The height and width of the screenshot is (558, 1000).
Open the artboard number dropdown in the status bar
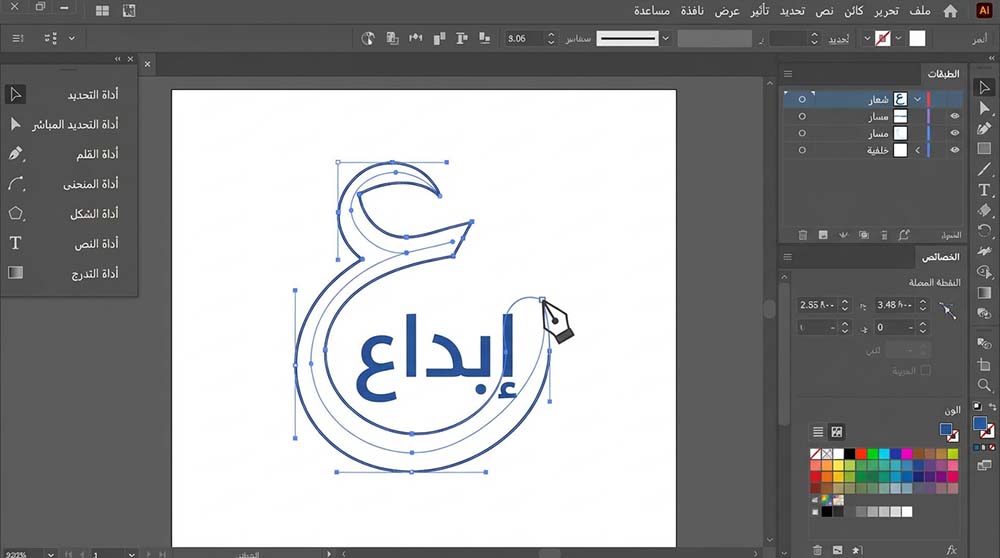pos(131,554)
